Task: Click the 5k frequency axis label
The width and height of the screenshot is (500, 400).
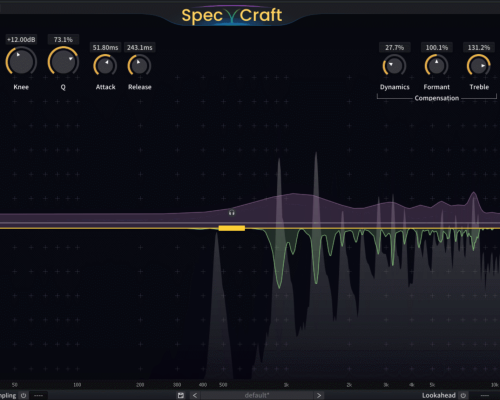Action: pyautogui.click(x=432, y=385)
